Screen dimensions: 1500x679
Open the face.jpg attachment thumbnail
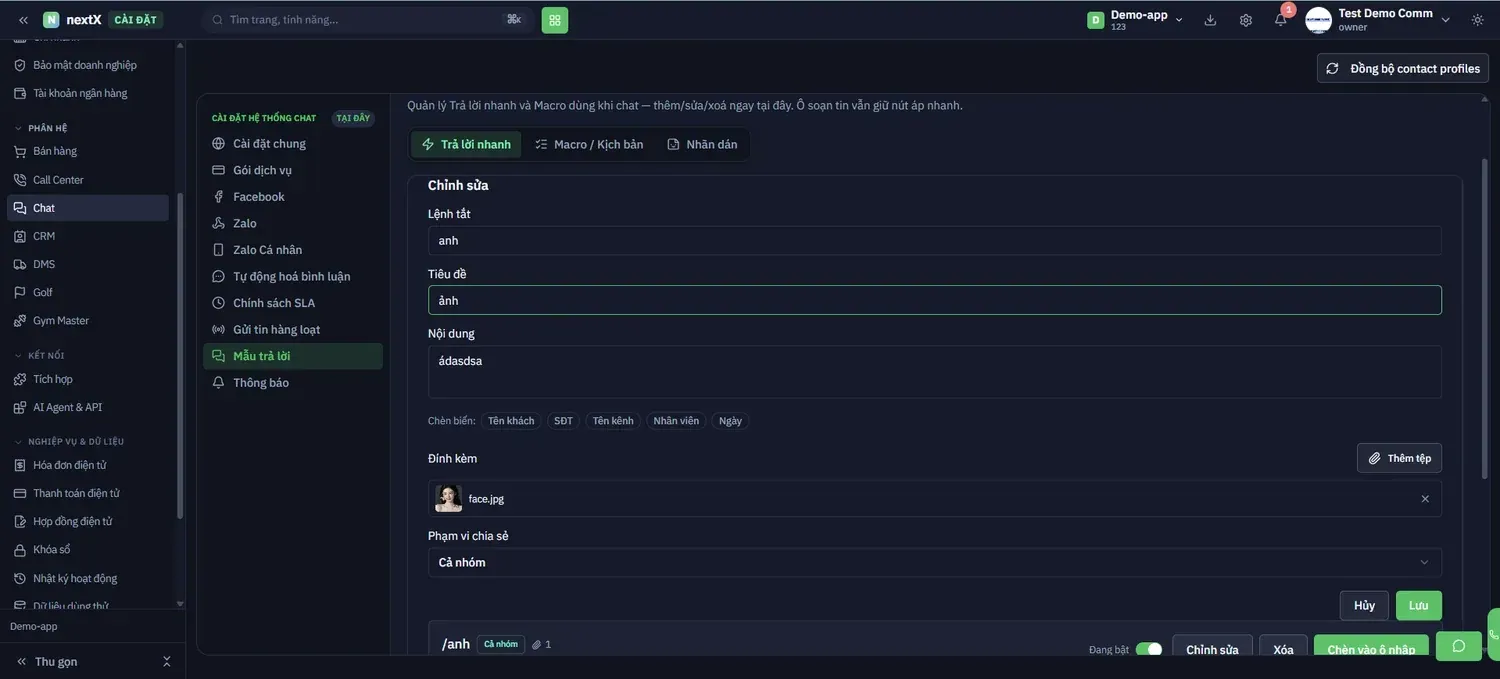pyautogui.click(x=448, y=499)
